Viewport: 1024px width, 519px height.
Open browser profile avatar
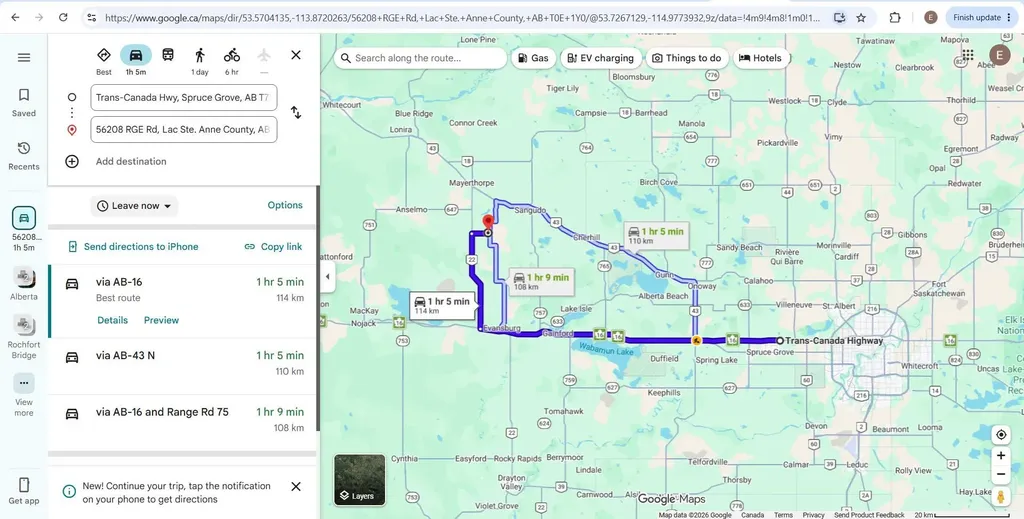[x=931, y=18]
